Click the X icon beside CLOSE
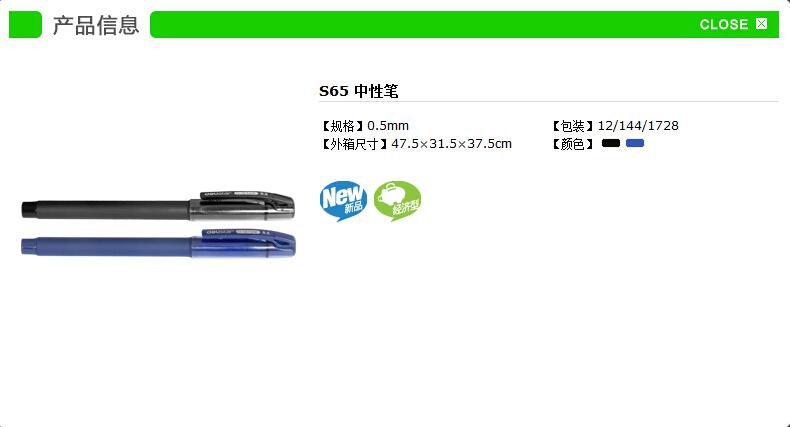The height and width of the screenshot is (427, 790). pyautogui.click(x=761, y=24)
